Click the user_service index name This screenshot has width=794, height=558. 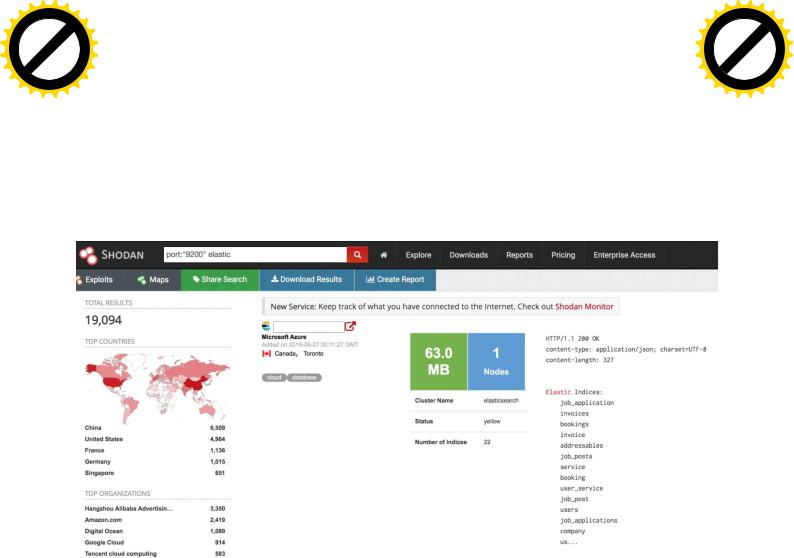(x=581, y=488)
